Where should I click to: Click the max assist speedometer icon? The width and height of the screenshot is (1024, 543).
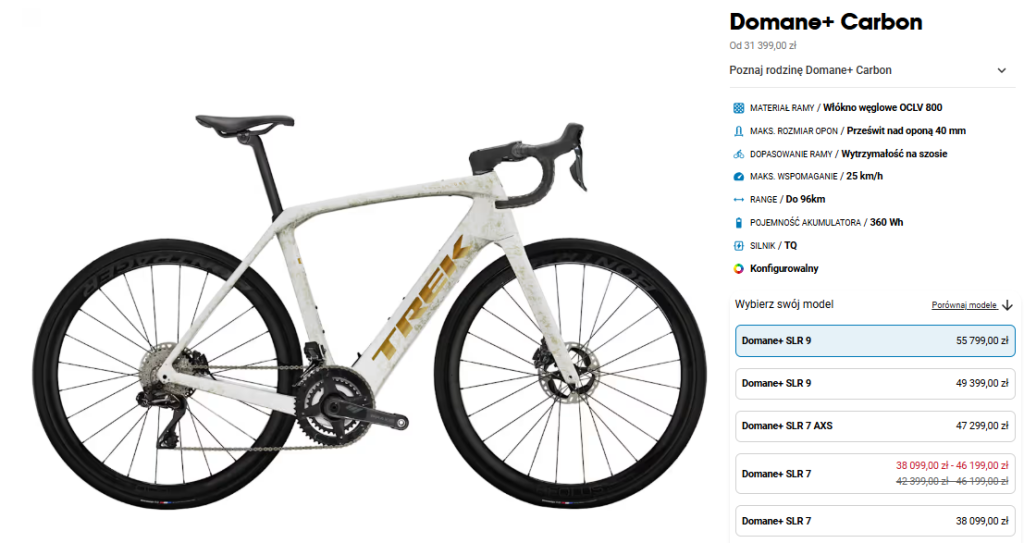739,176
